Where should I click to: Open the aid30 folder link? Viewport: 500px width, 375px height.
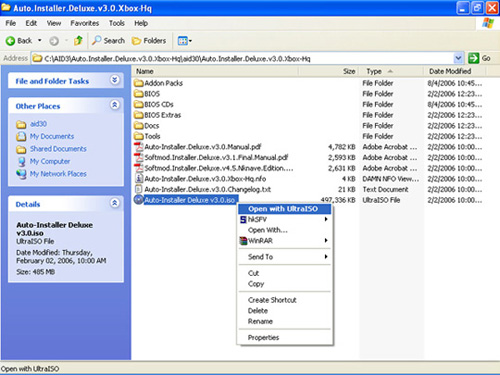(38, 124)
